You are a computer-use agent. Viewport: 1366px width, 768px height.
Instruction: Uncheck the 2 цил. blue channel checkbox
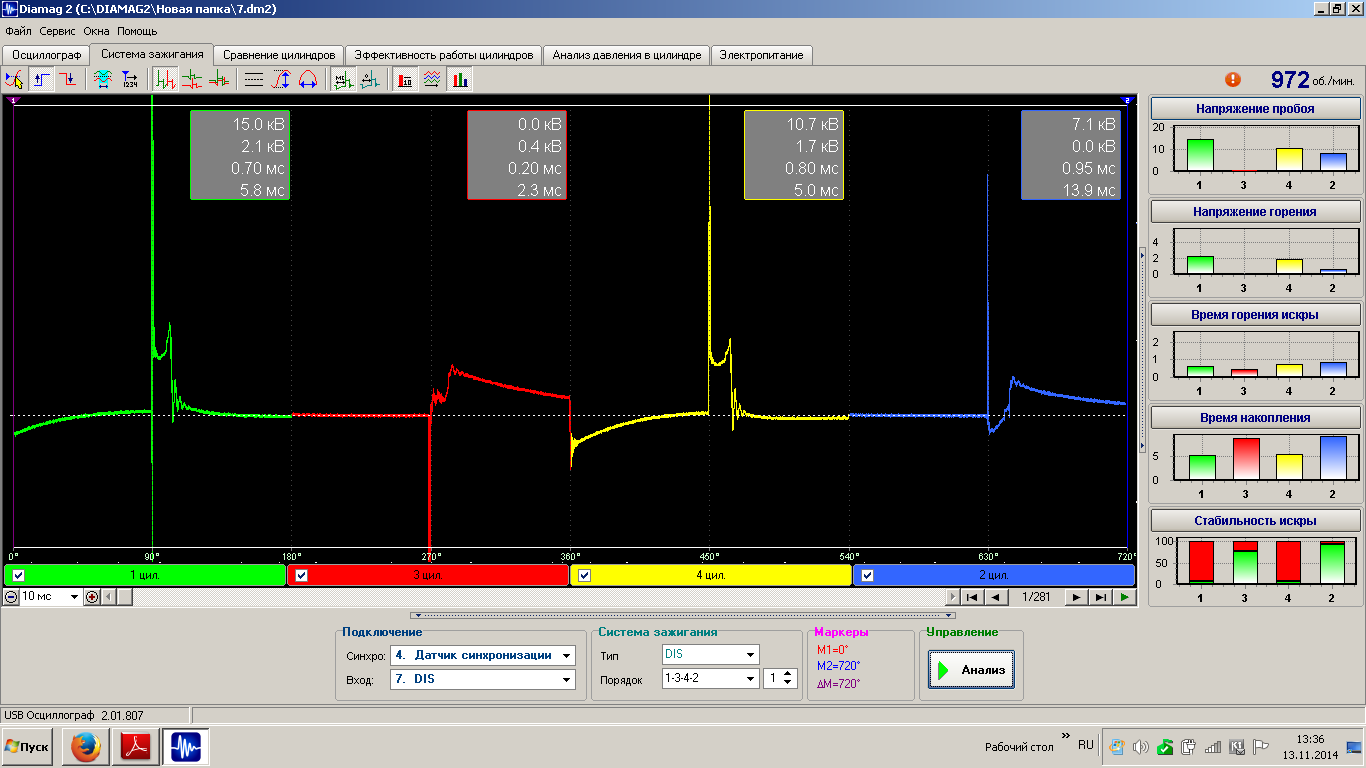pos(868,575)
